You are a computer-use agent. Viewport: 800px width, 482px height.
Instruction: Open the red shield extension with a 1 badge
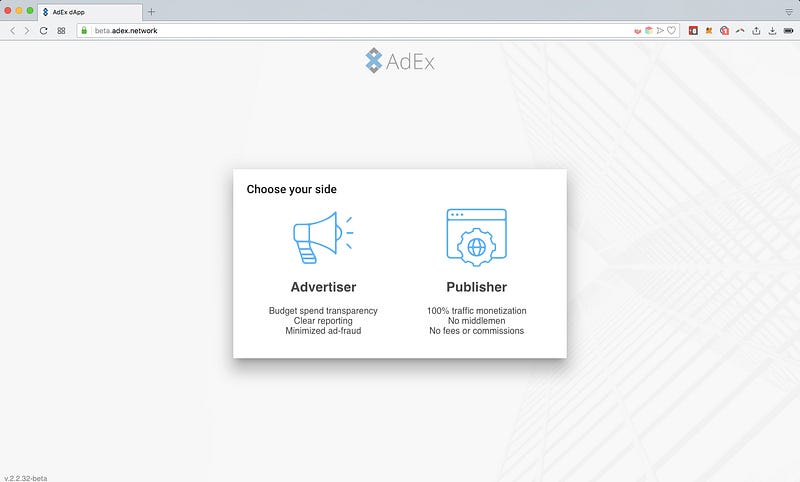tap(724, 31)
